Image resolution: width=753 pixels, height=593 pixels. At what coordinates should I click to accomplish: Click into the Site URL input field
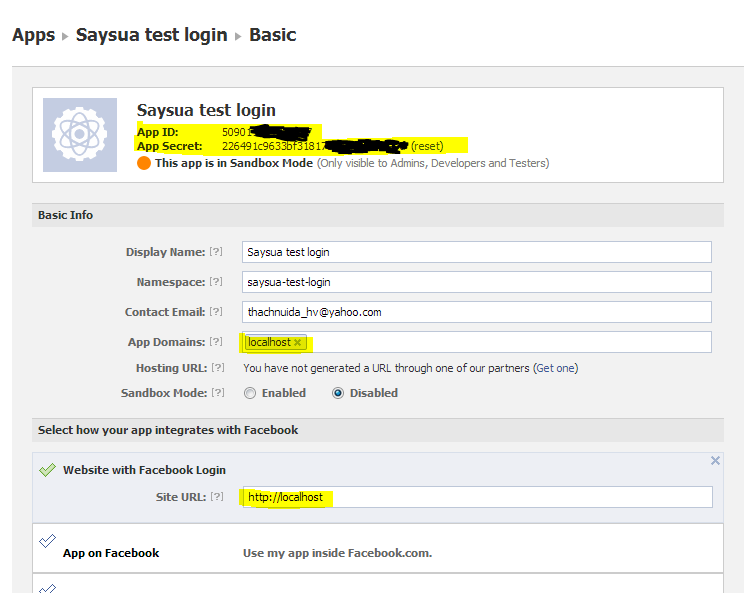coord(476,497)
